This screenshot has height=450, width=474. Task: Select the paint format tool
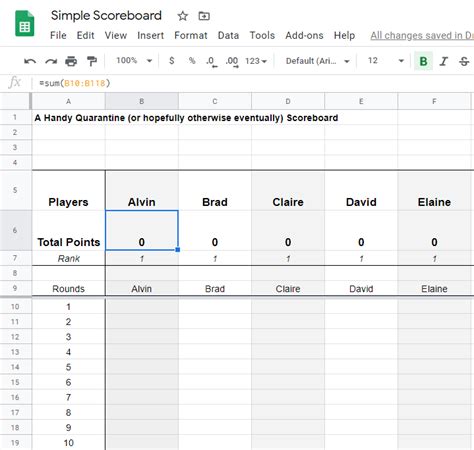[92, 61]
